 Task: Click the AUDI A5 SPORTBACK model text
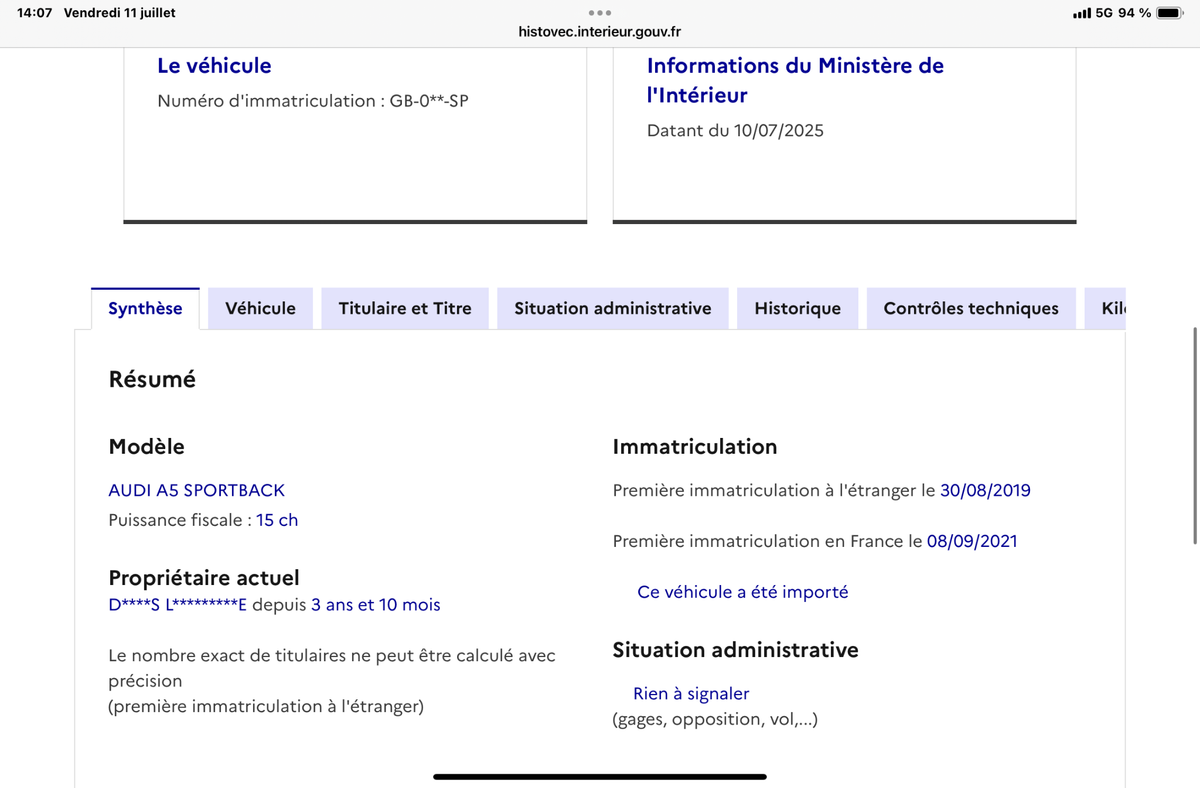click(196, 490)
